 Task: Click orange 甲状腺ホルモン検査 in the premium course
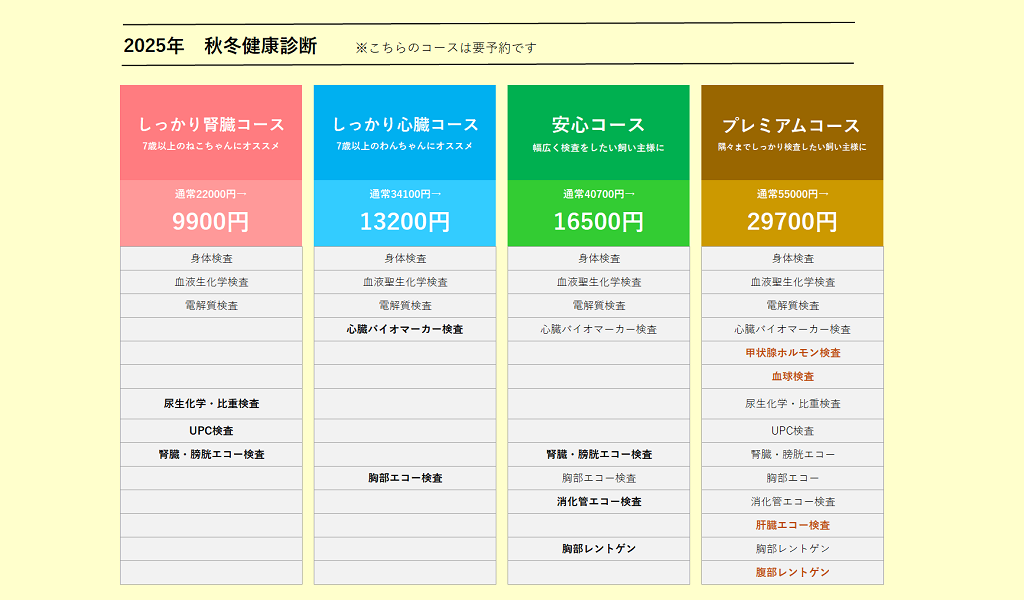point(792,353)
